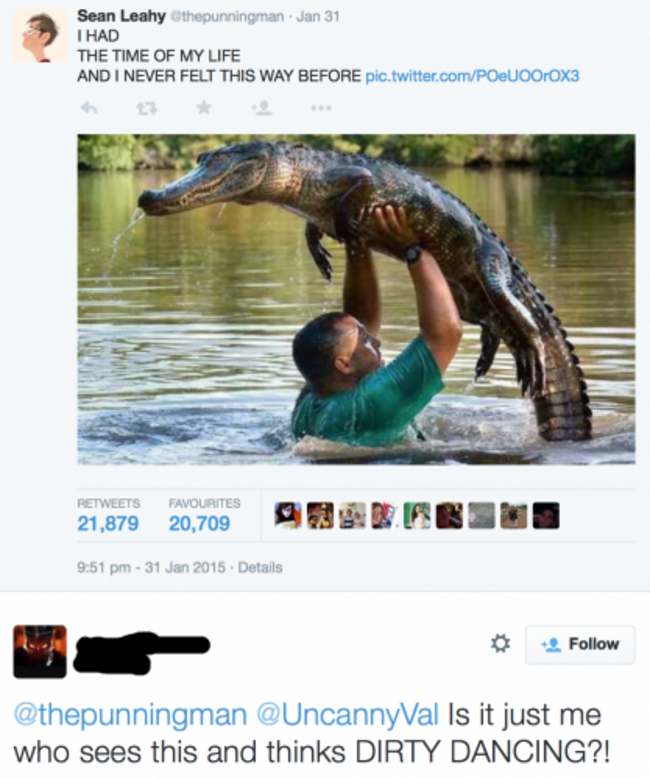The width and height of the screenshot is (650, 779).
Task: Open the Details link by the timestamp
Action: pos(260,567)
